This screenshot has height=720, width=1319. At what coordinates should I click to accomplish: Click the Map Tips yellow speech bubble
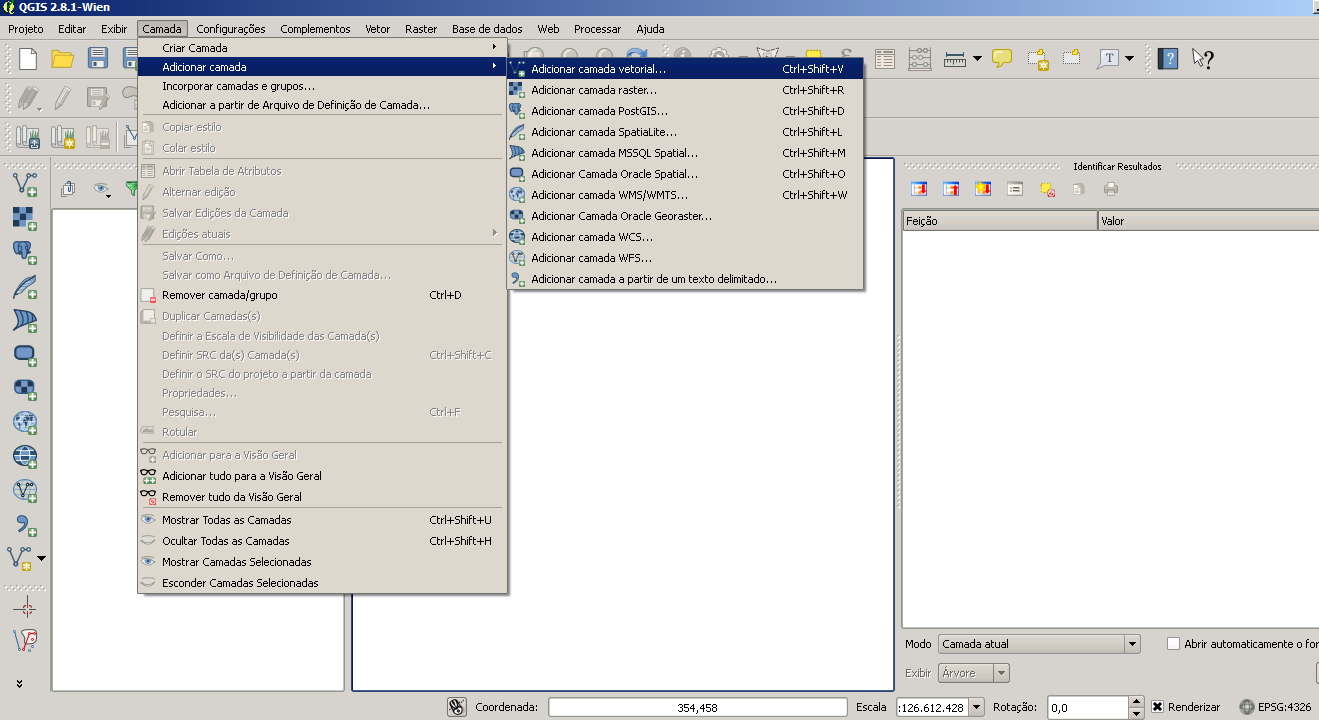(x=1002, y=59)
